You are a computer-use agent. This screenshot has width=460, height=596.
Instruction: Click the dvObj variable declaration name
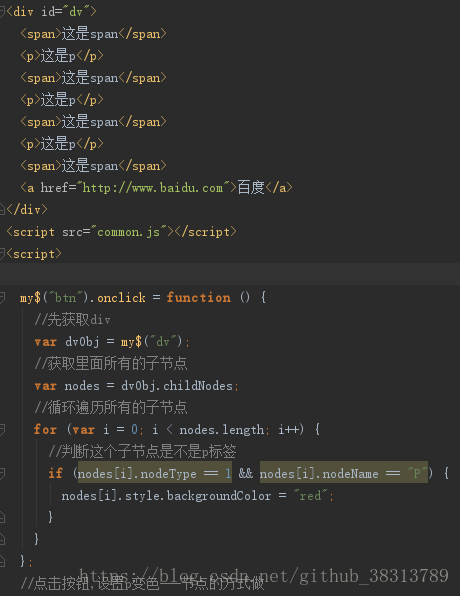click(82, 342)
